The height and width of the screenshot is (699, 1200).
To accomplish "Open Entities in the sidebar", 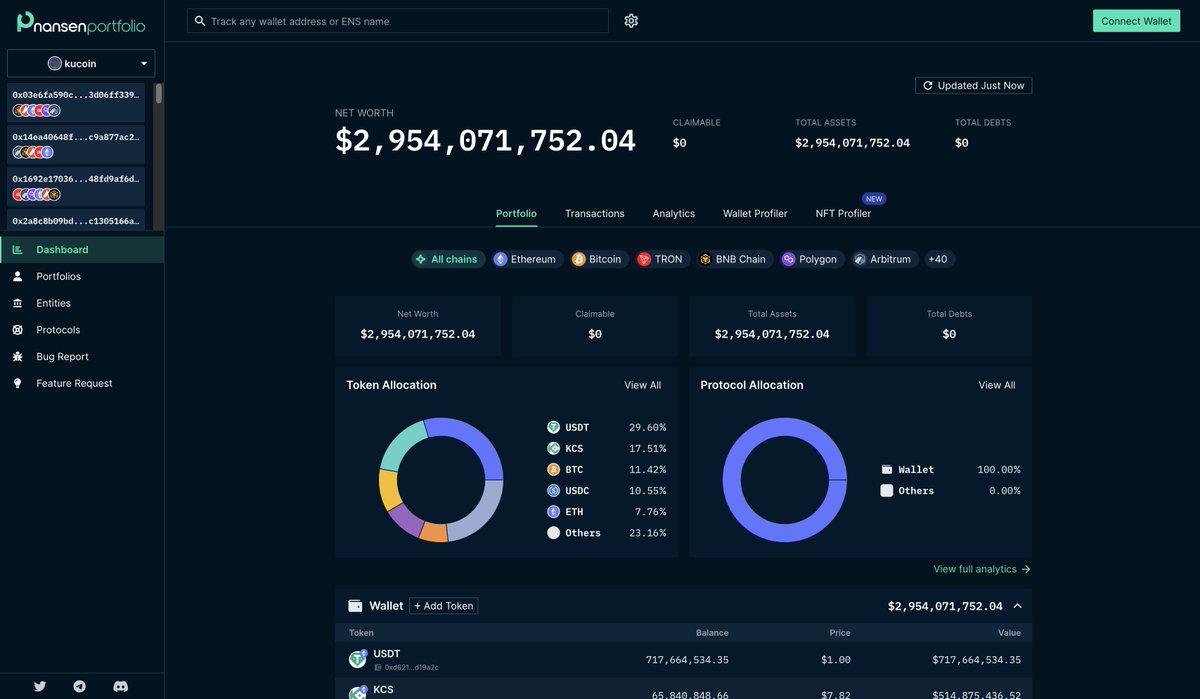I will point(82,303).
